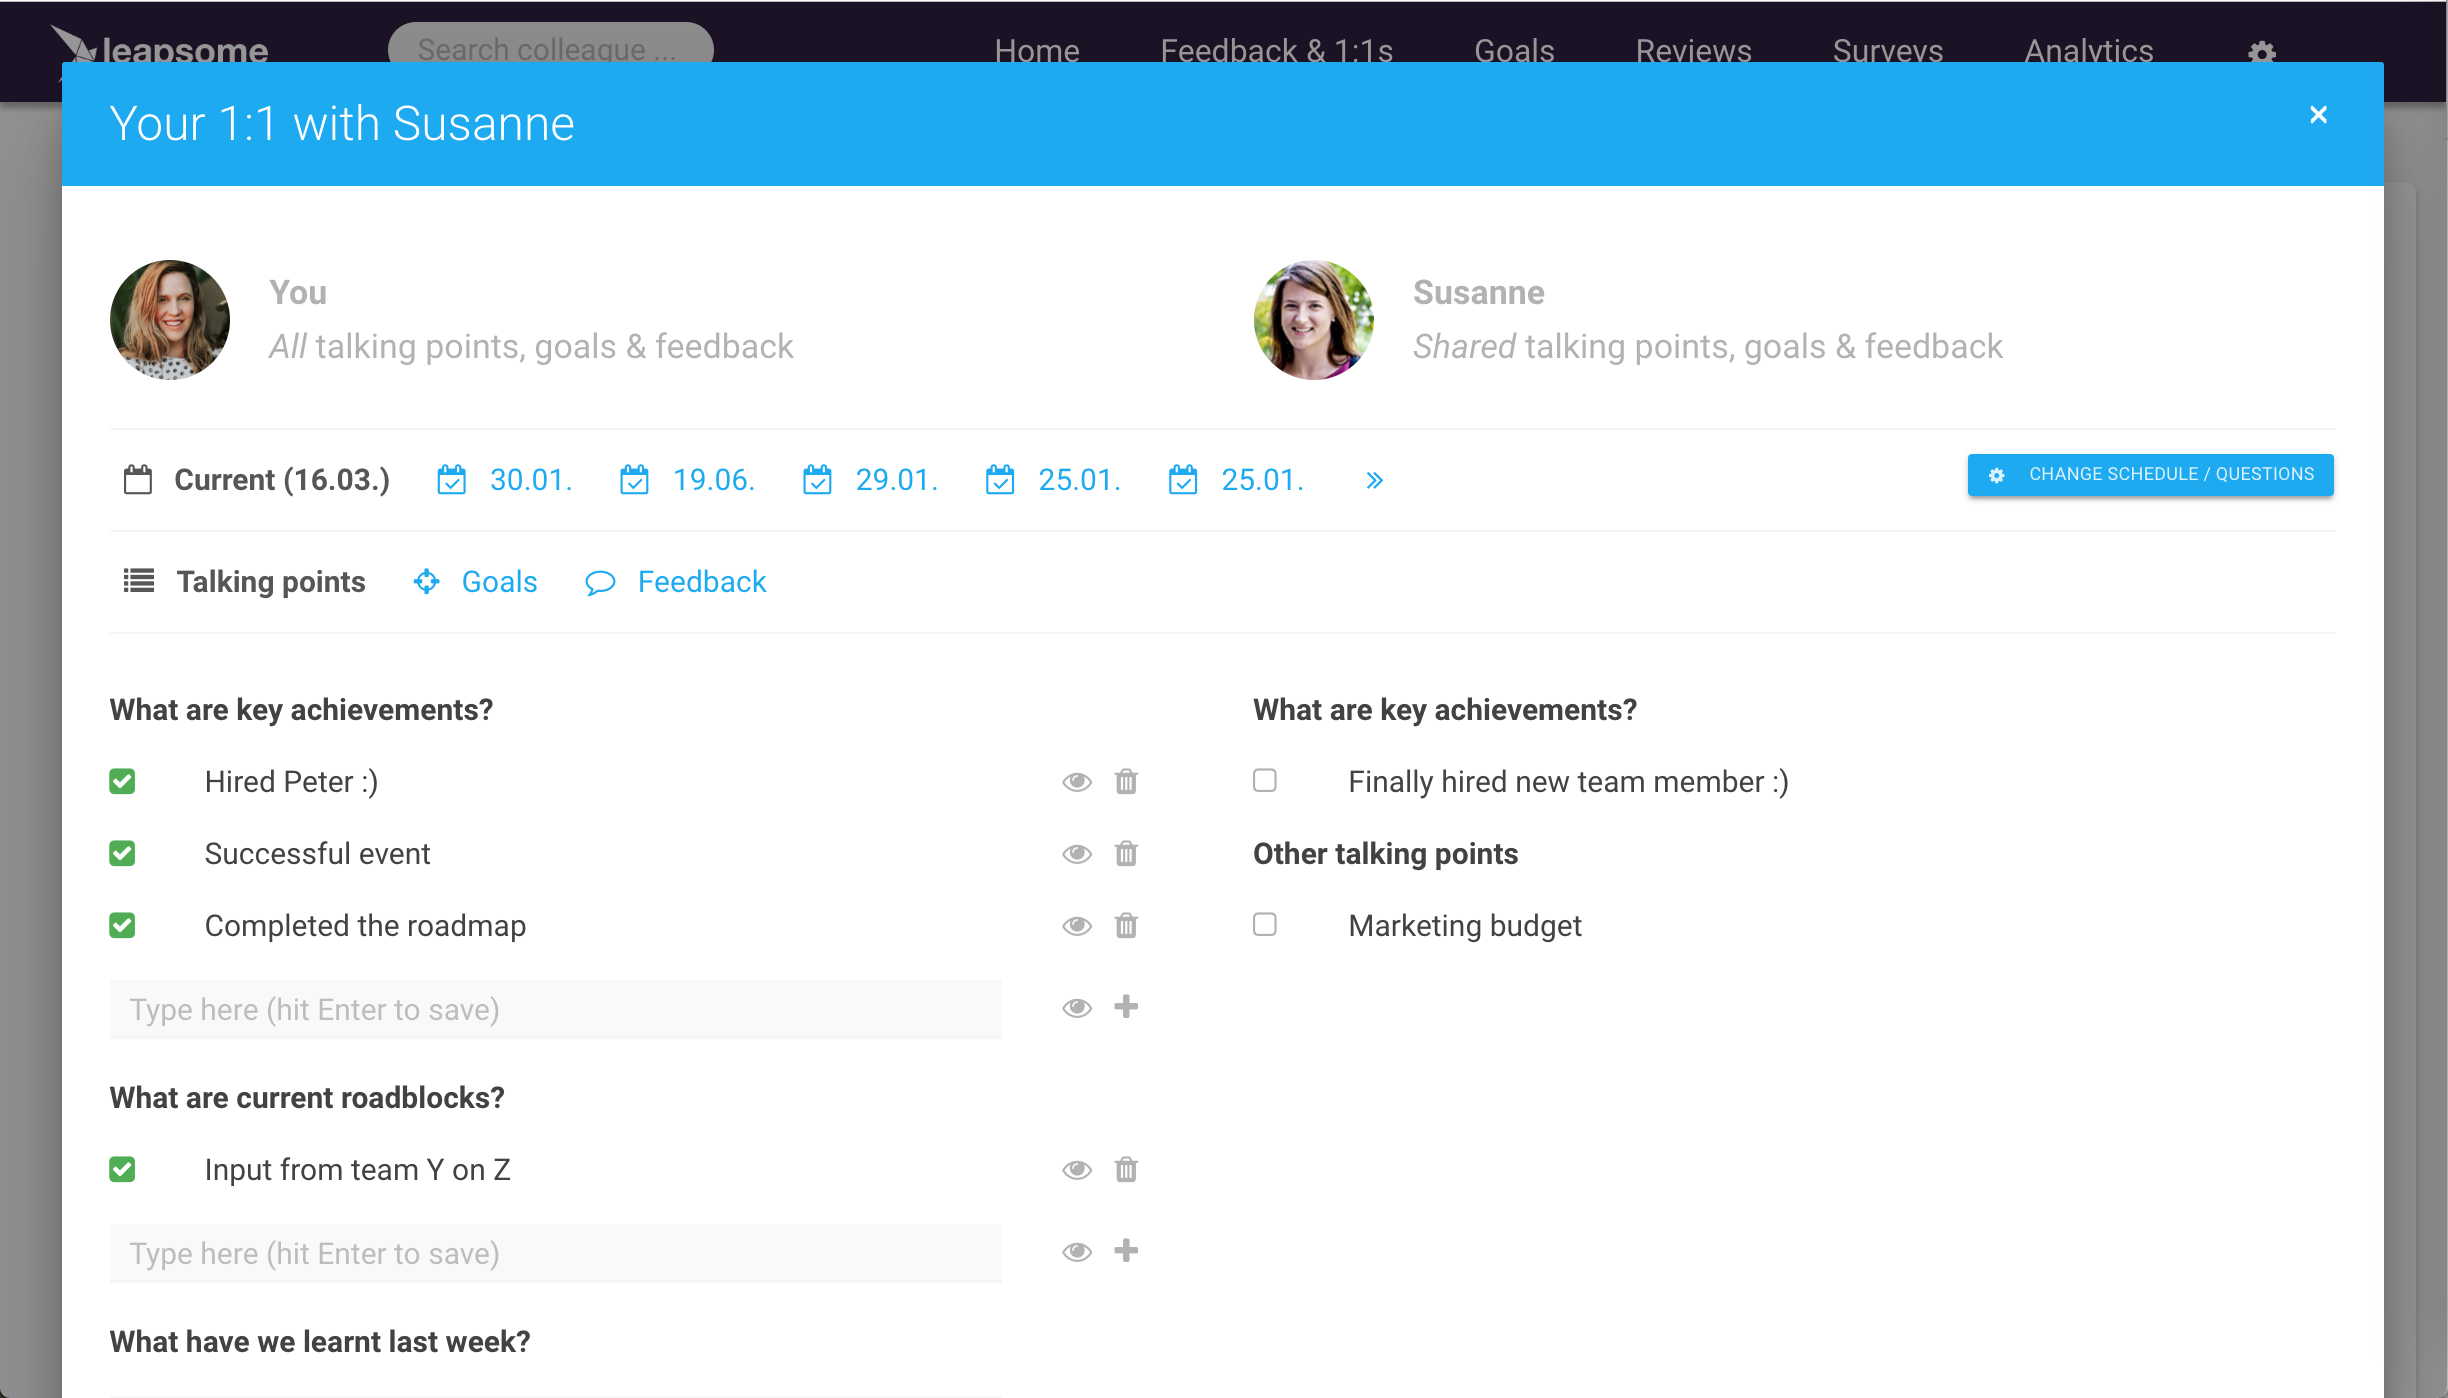Open settings gear in top navigation
This screenshot has width=2448, height=1398.
(2262, 52)
